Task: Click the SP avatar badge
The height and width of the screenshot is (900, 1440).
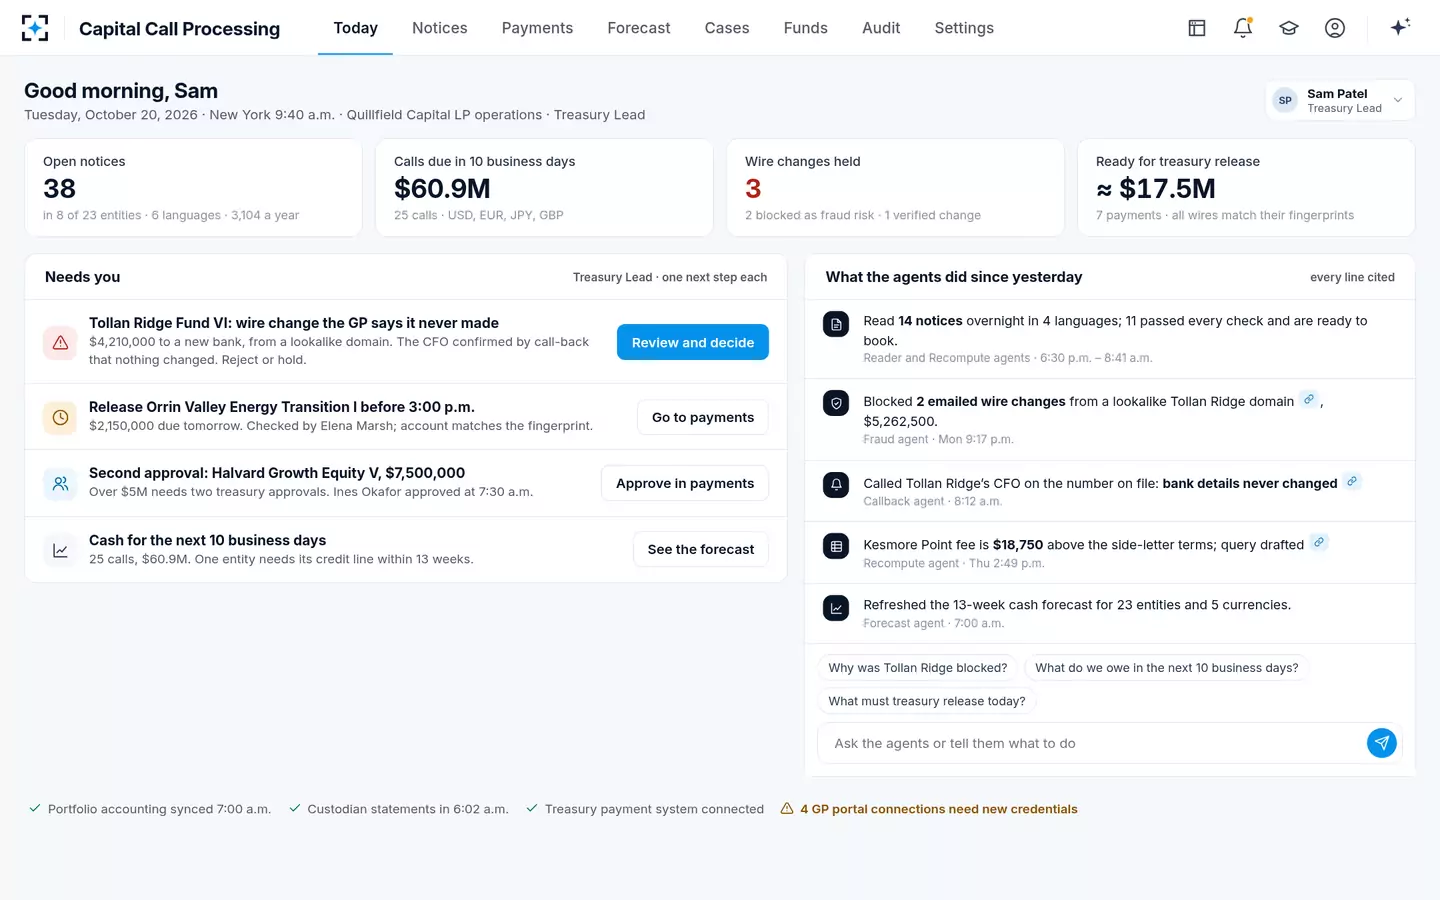Action: 1285,100
